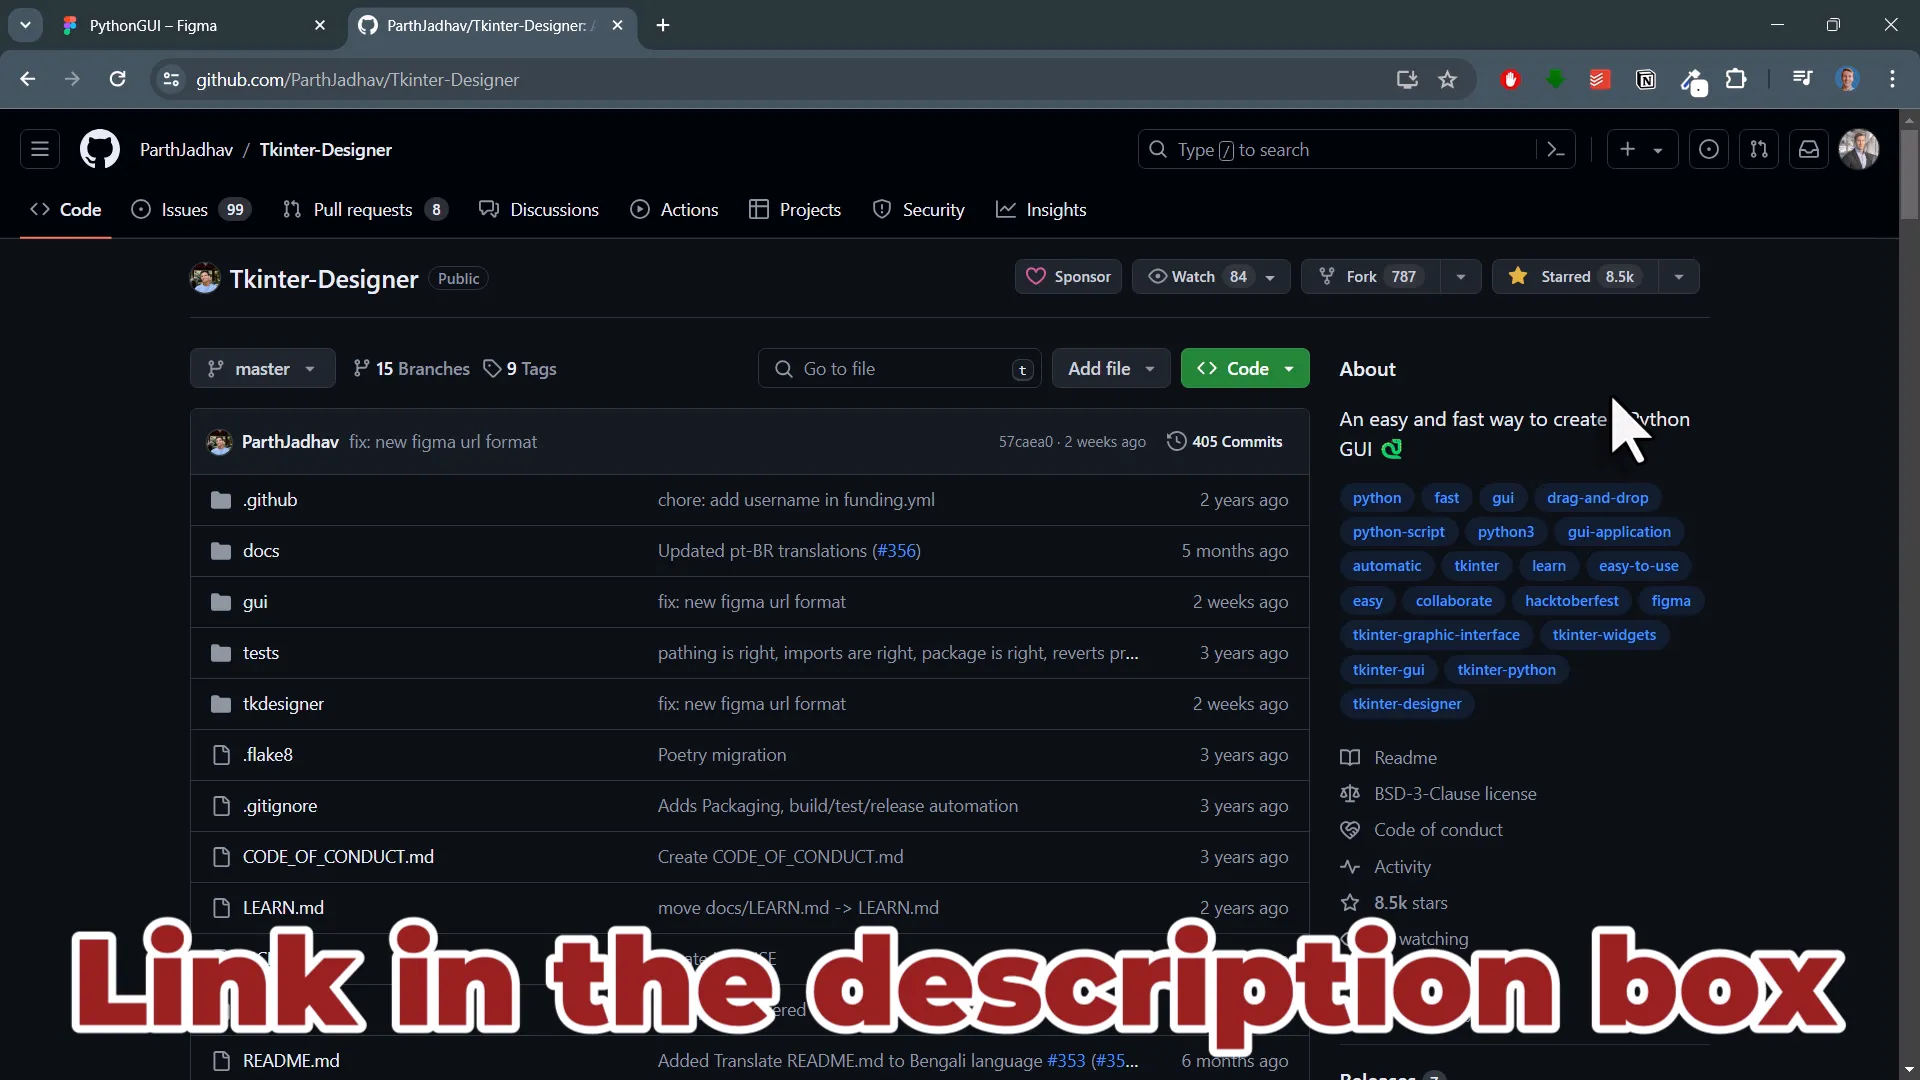Screen dimensions: 1920x1080
Task: Open the 405 Commits history link
Action: click(1225, 441)
